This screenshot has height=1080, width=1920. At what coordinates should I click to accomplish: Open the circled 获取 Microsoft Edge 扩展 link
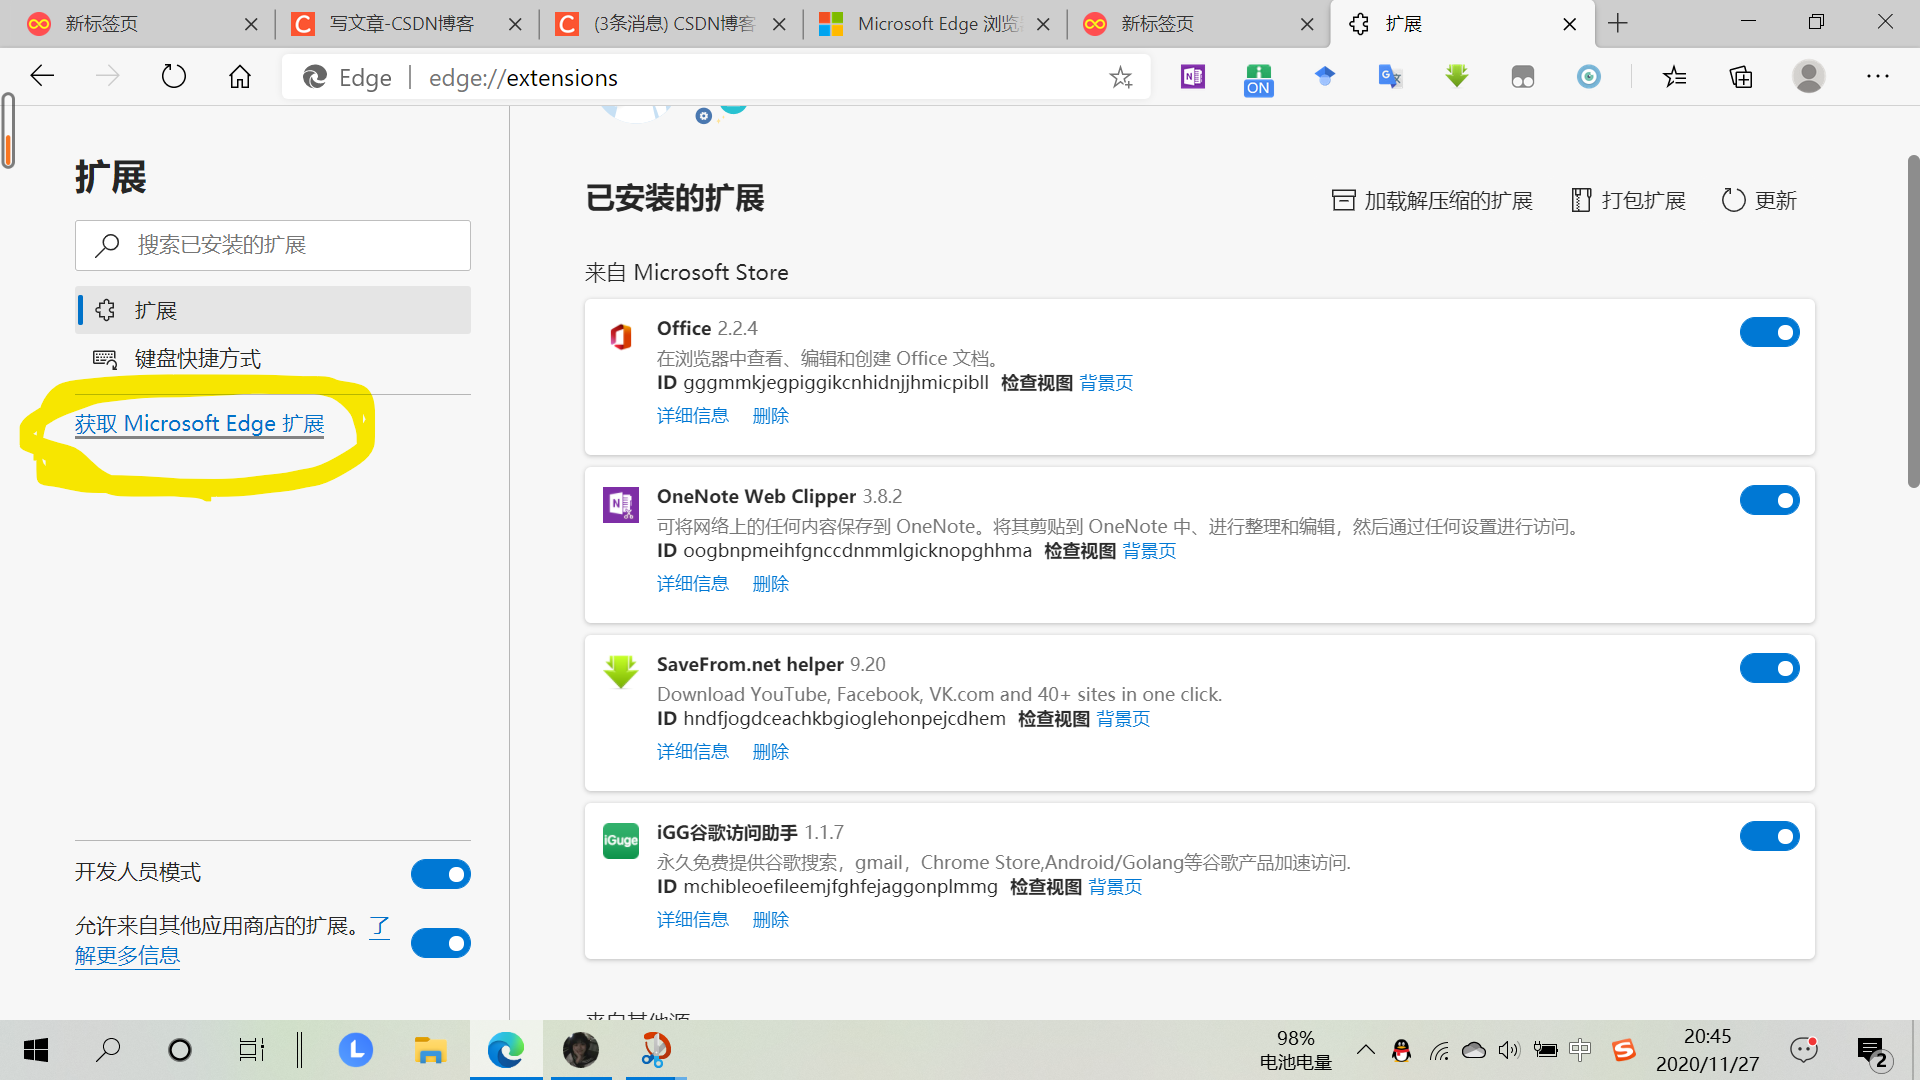coord(199,423)
